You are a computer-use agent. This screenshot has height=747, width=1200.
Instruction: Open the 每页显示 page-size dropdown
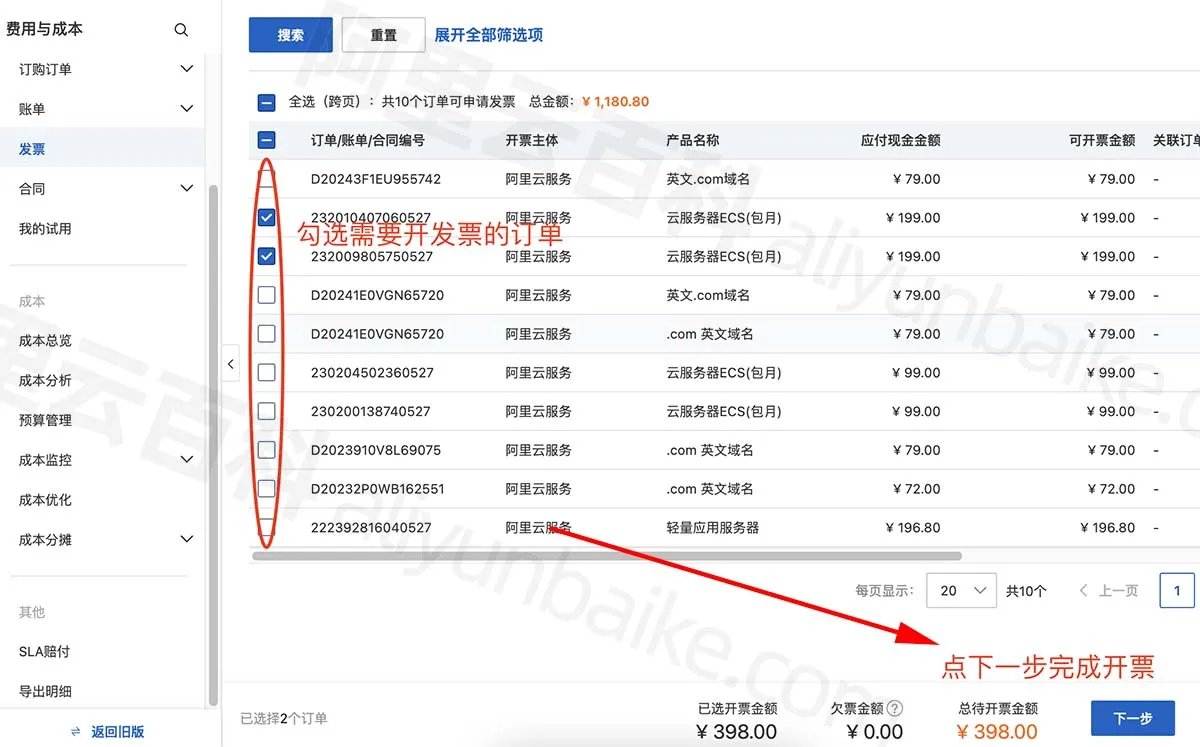click(x=960, y=590)
